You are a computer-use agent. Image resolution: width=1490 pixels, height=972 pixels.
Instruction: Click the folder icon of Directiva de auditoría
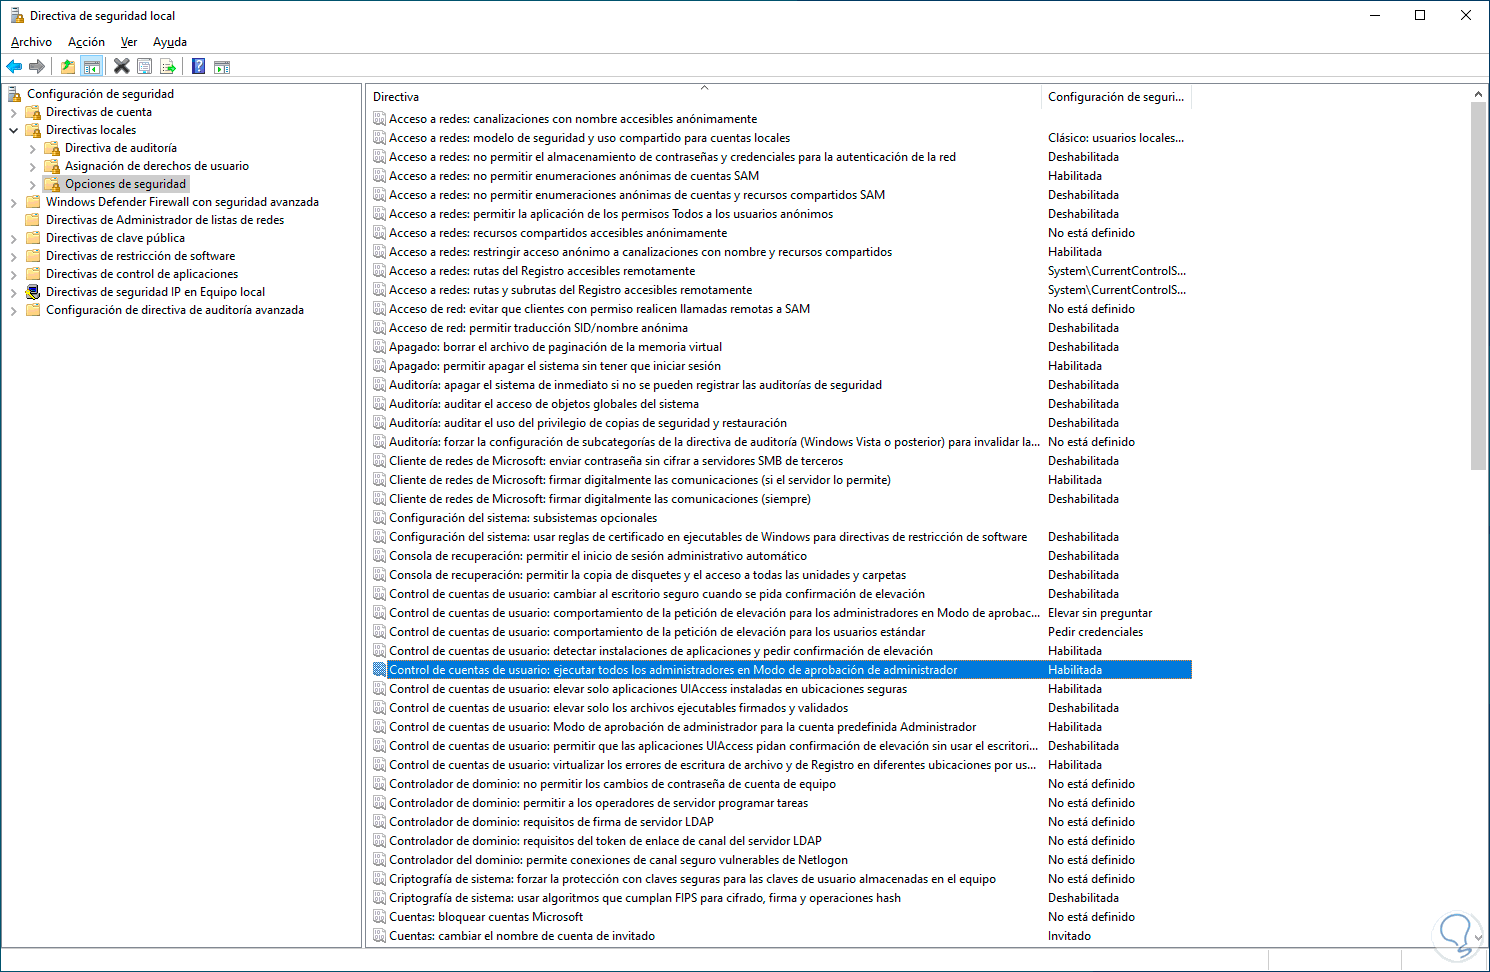(x=52, y=148)
